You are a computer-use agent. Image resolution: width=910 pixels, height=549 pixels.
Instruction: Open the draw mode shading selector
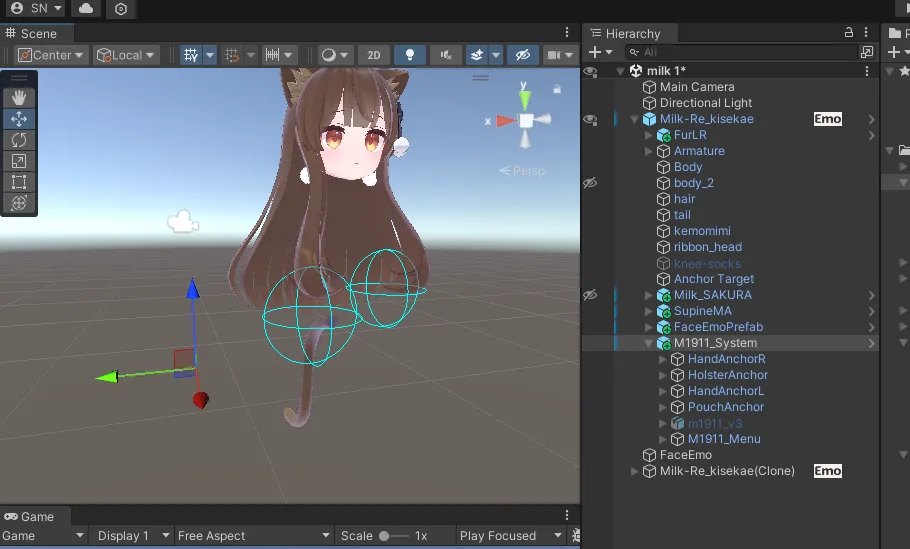334,55
